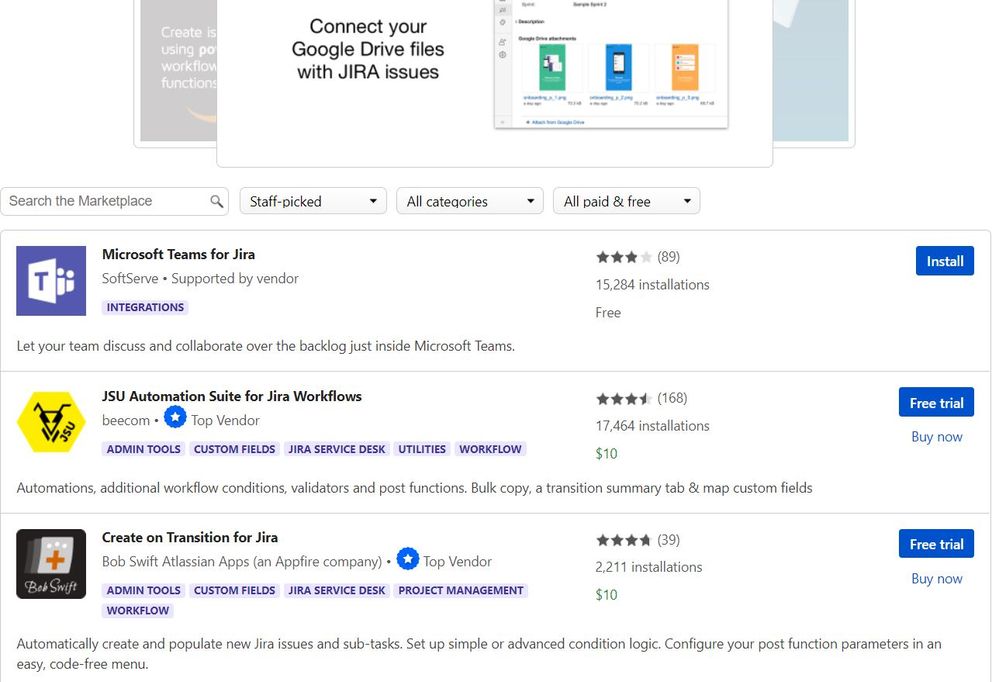Open JSU Automation Suite for Jira Workflows title
Viewport: 999px width, 682px height.
232,396
